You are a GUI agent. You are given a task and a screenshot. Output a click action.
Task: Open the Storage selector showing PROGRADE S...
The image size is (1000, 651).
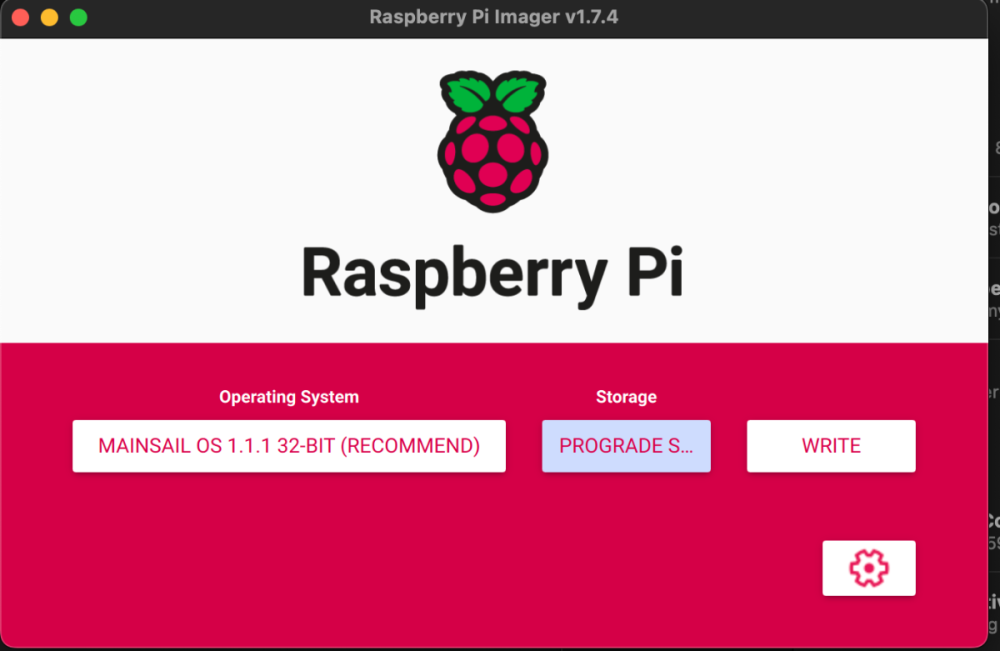626,446
